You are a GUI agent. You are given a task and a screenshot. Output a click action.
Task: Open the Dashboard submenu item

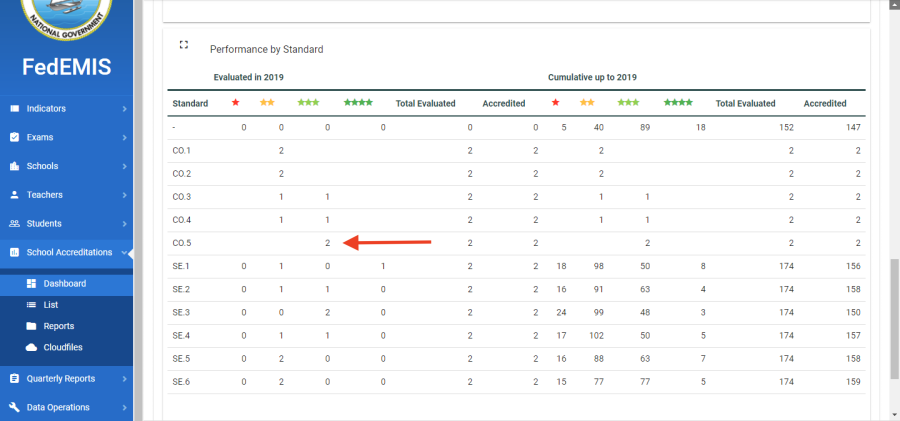pyautogui.click(x=64, y=283)
